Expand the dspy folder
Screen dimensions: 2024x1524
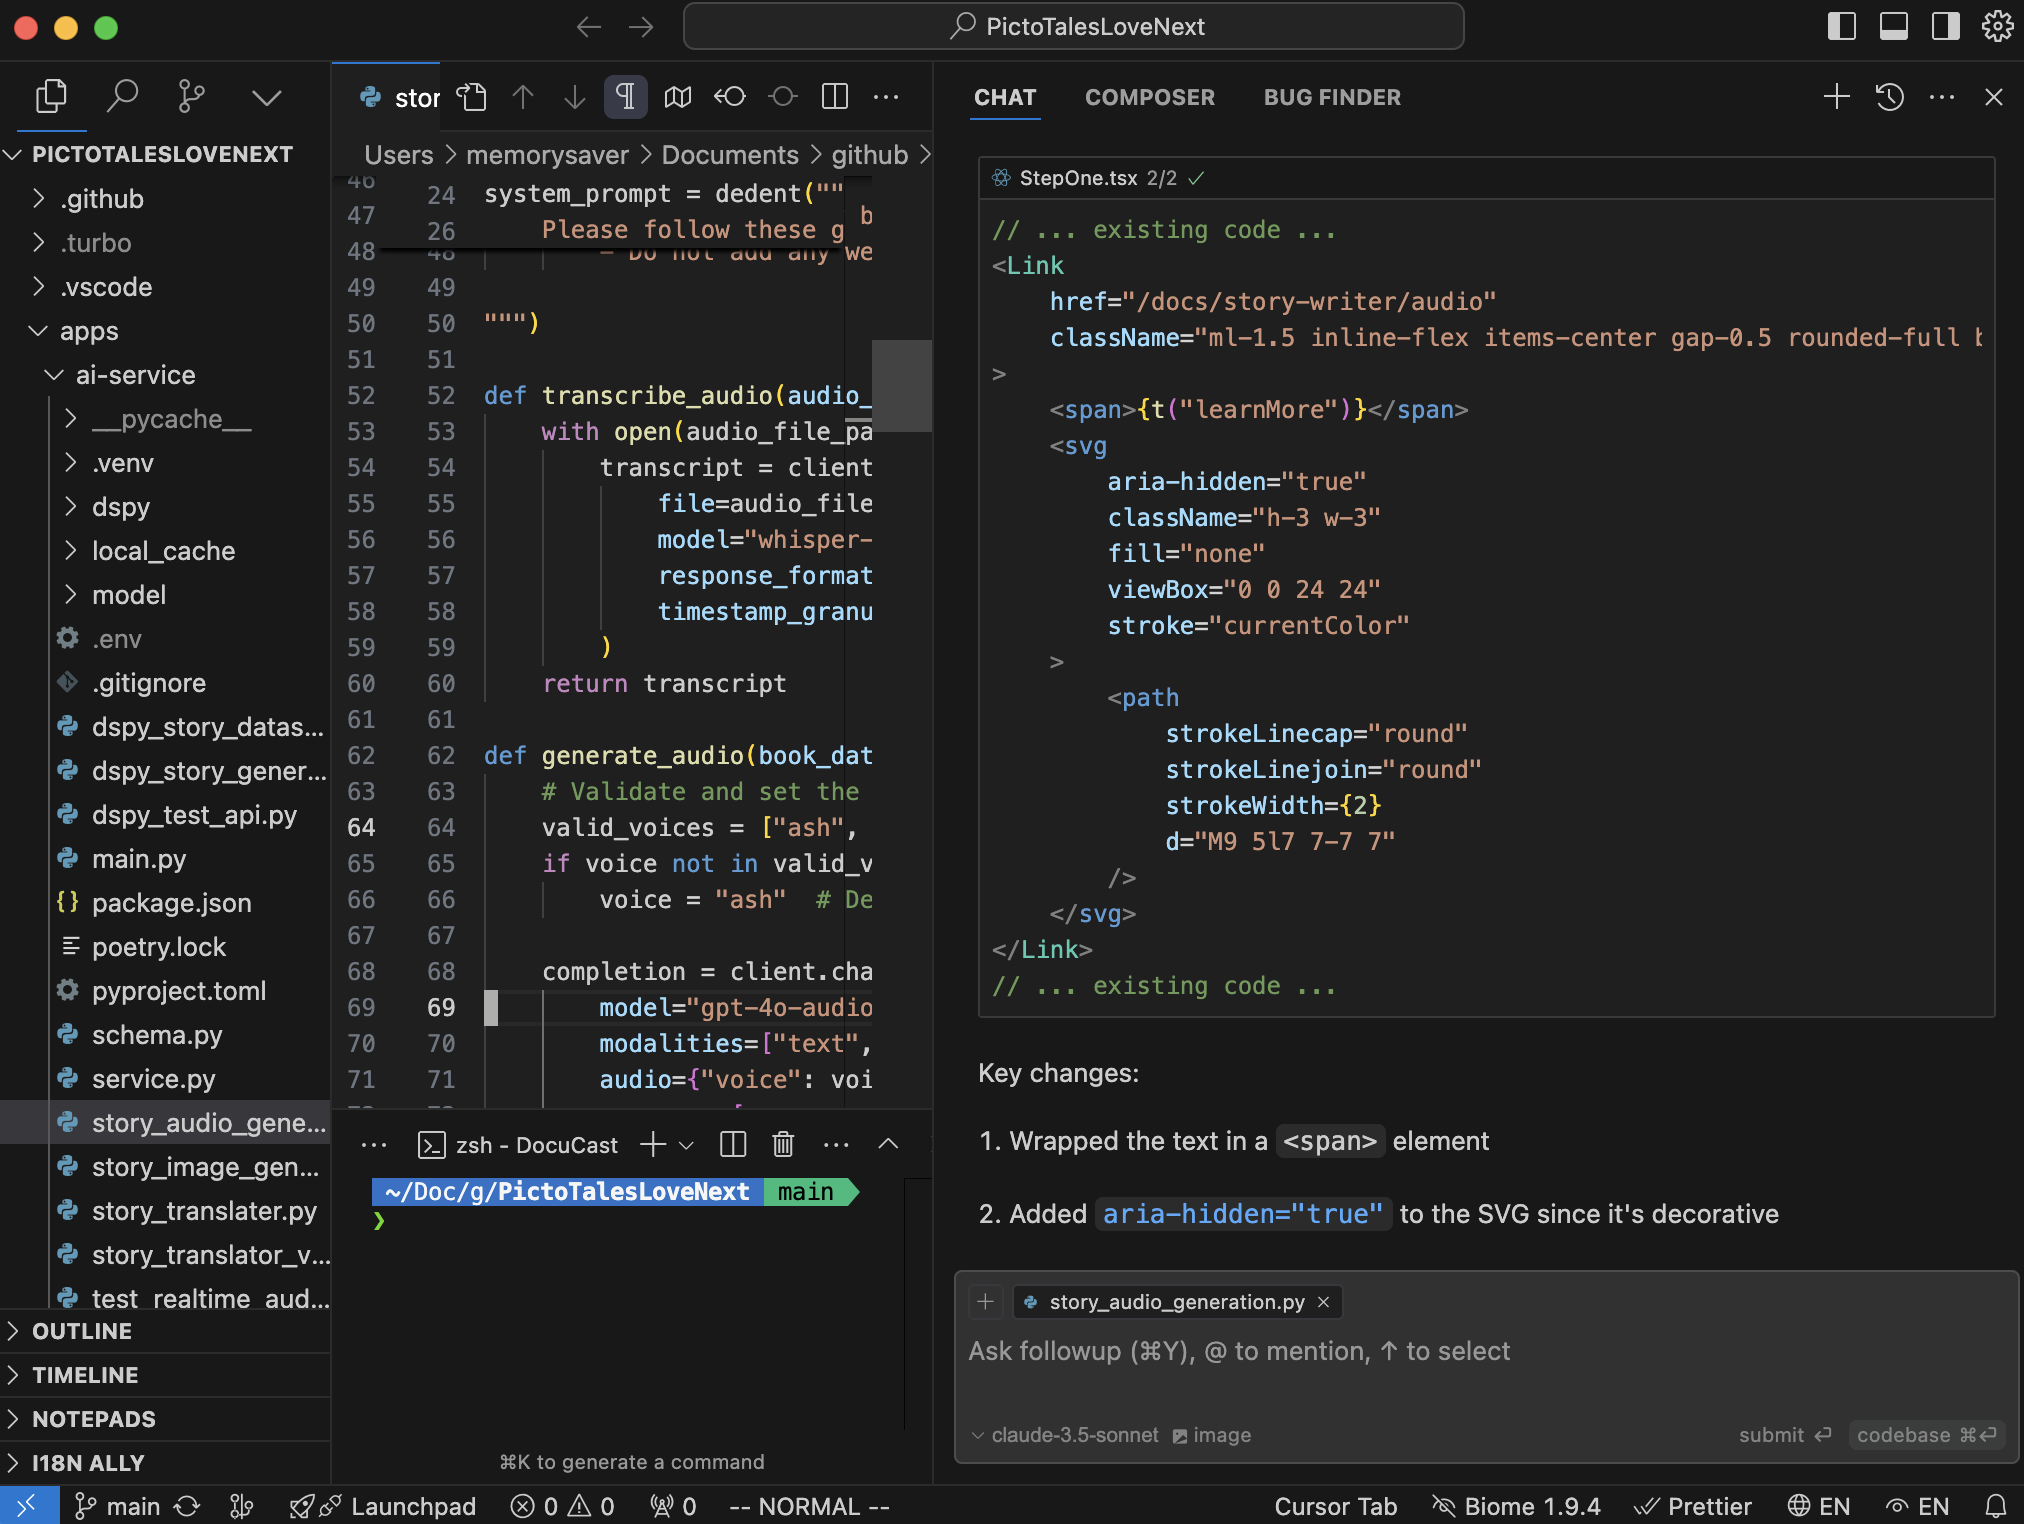pos(120,507)
